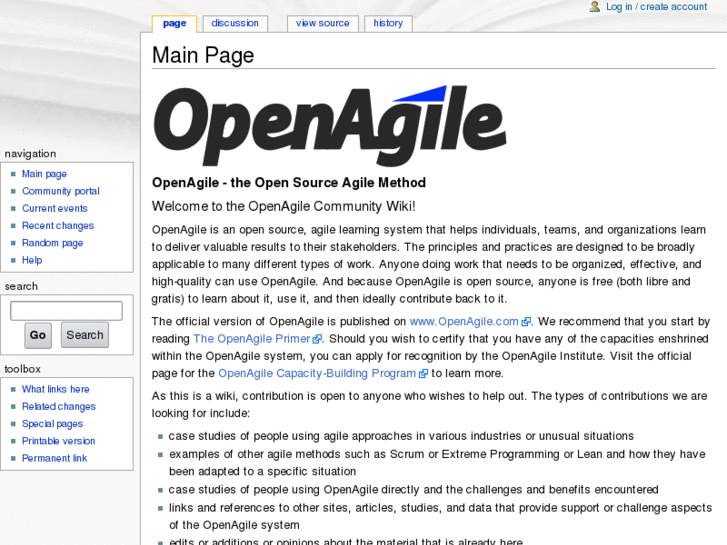Click the 'navigation' sidebar heading

(x=31, y=154)
